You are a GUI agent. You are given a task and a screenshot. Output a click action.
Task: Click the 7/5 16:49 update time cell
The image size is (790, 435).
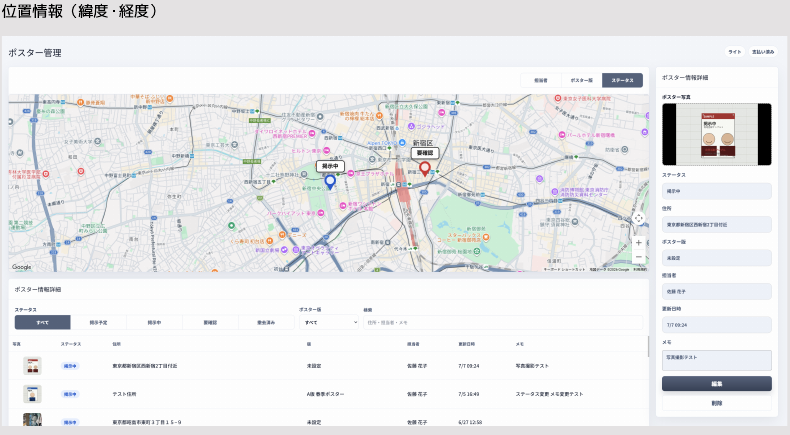click(469, 394)
